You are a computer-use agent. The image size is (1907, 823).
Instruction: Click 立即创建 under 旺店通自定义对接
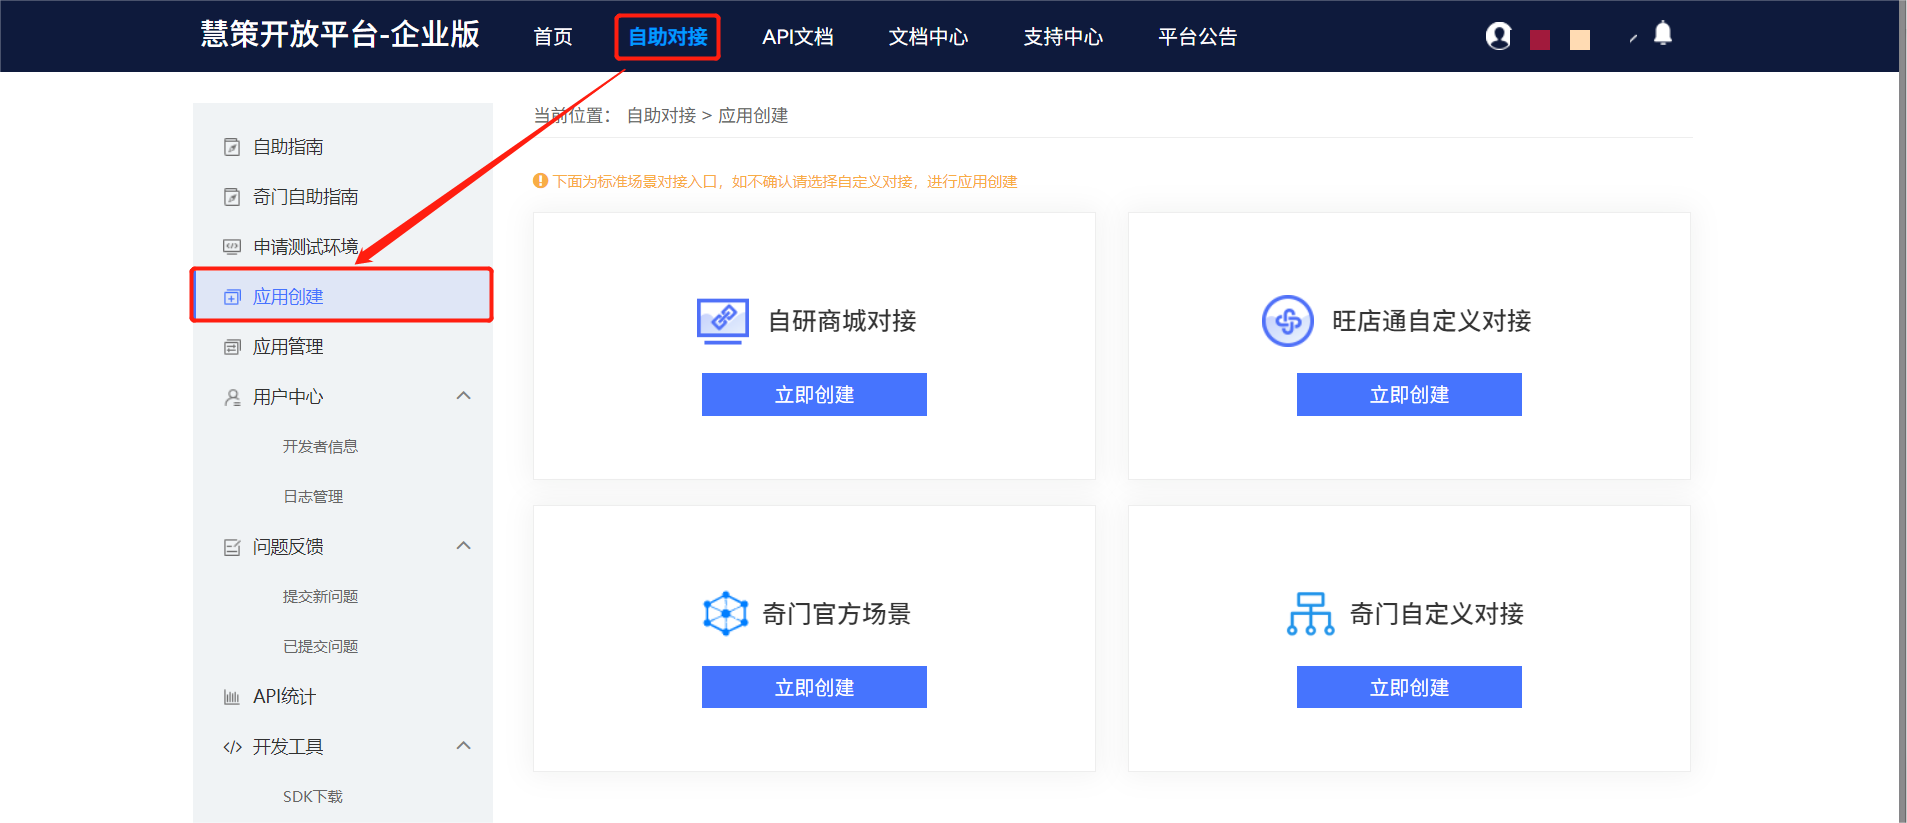(1409, 395)
